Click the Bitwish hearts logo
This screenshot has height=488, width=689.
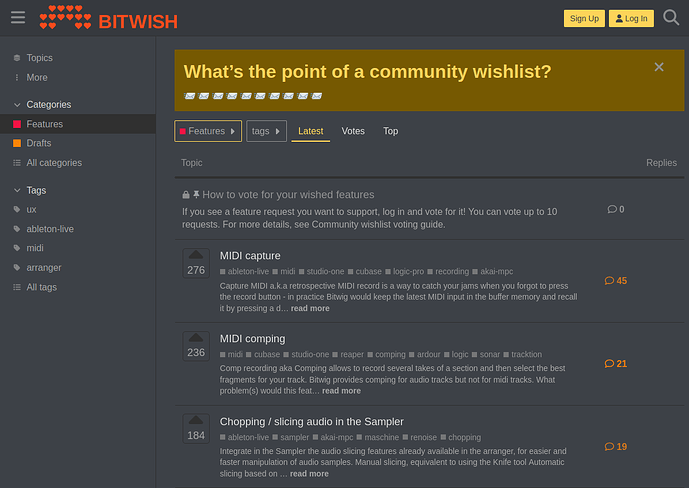coord(65,18)
